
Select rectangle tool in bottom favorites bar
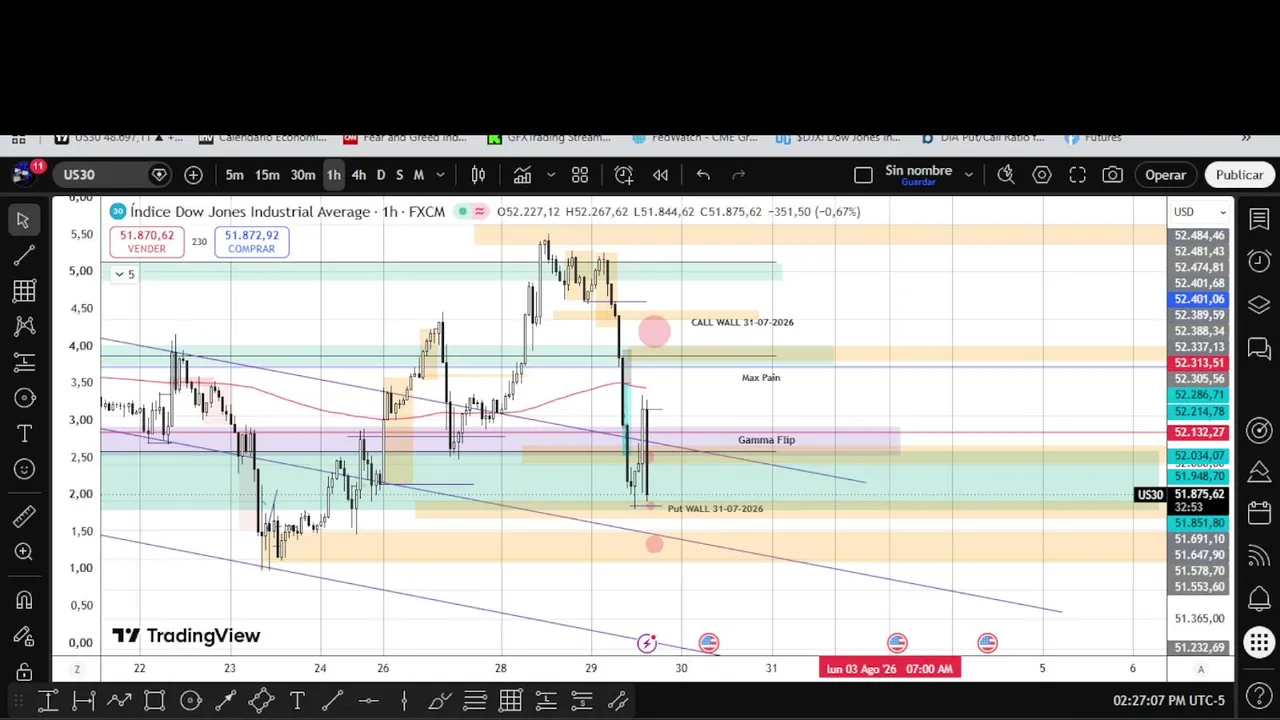pyautogui.click(x=154, y=701)
